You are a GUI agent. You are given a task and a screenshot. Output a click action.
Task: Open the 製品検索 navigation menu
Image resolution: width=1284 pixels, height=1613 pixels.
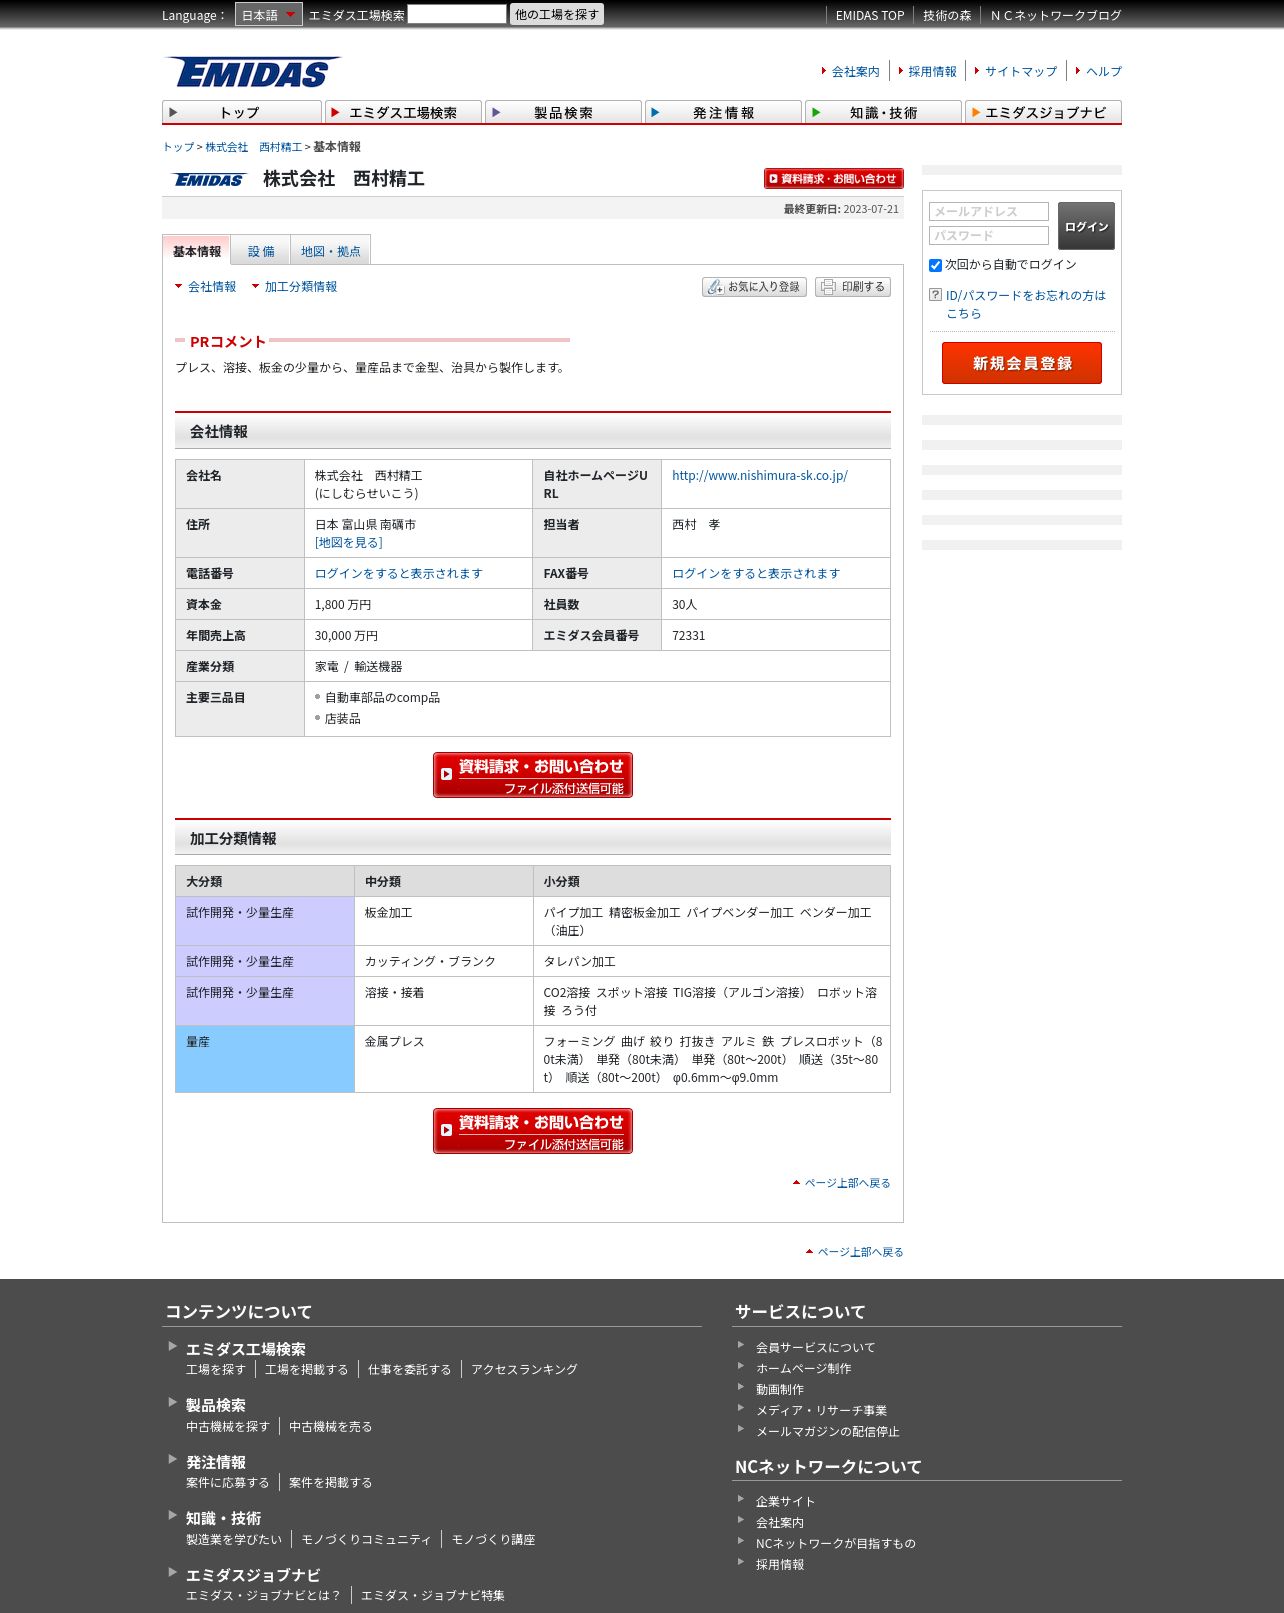(x=563, y=112)
